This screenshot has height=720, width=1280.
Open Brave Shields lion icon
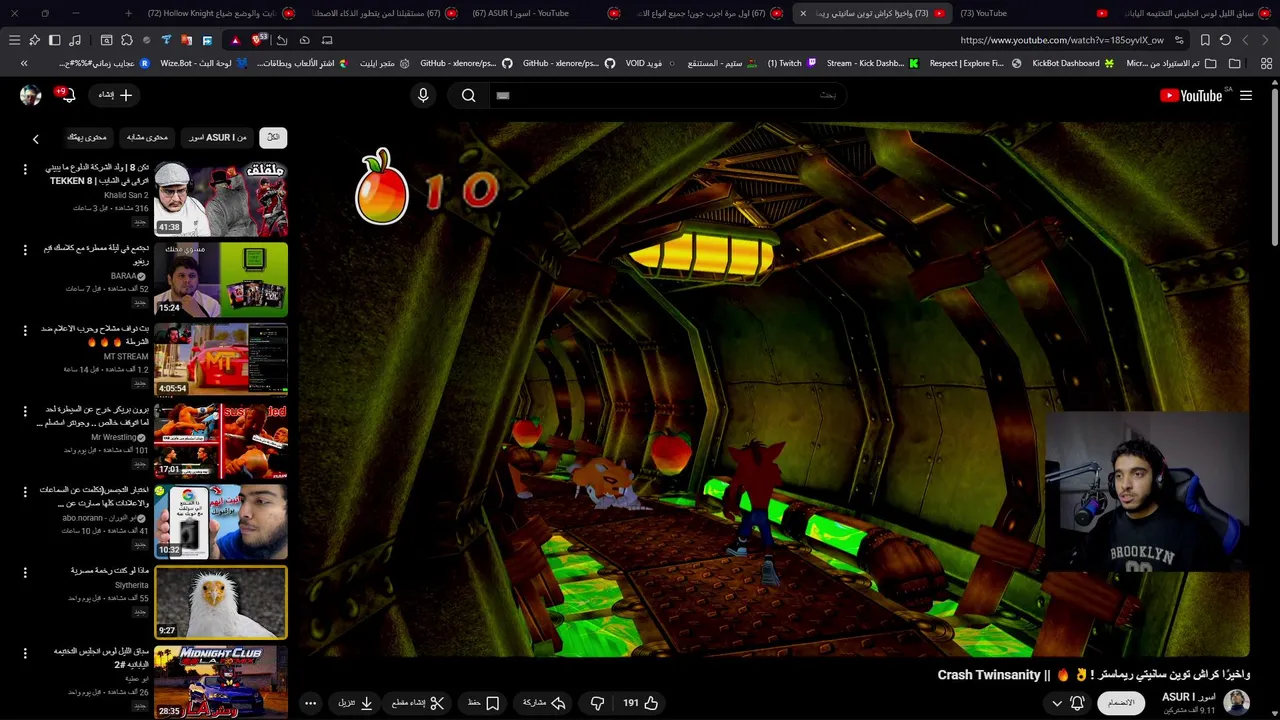pos(259,39)
